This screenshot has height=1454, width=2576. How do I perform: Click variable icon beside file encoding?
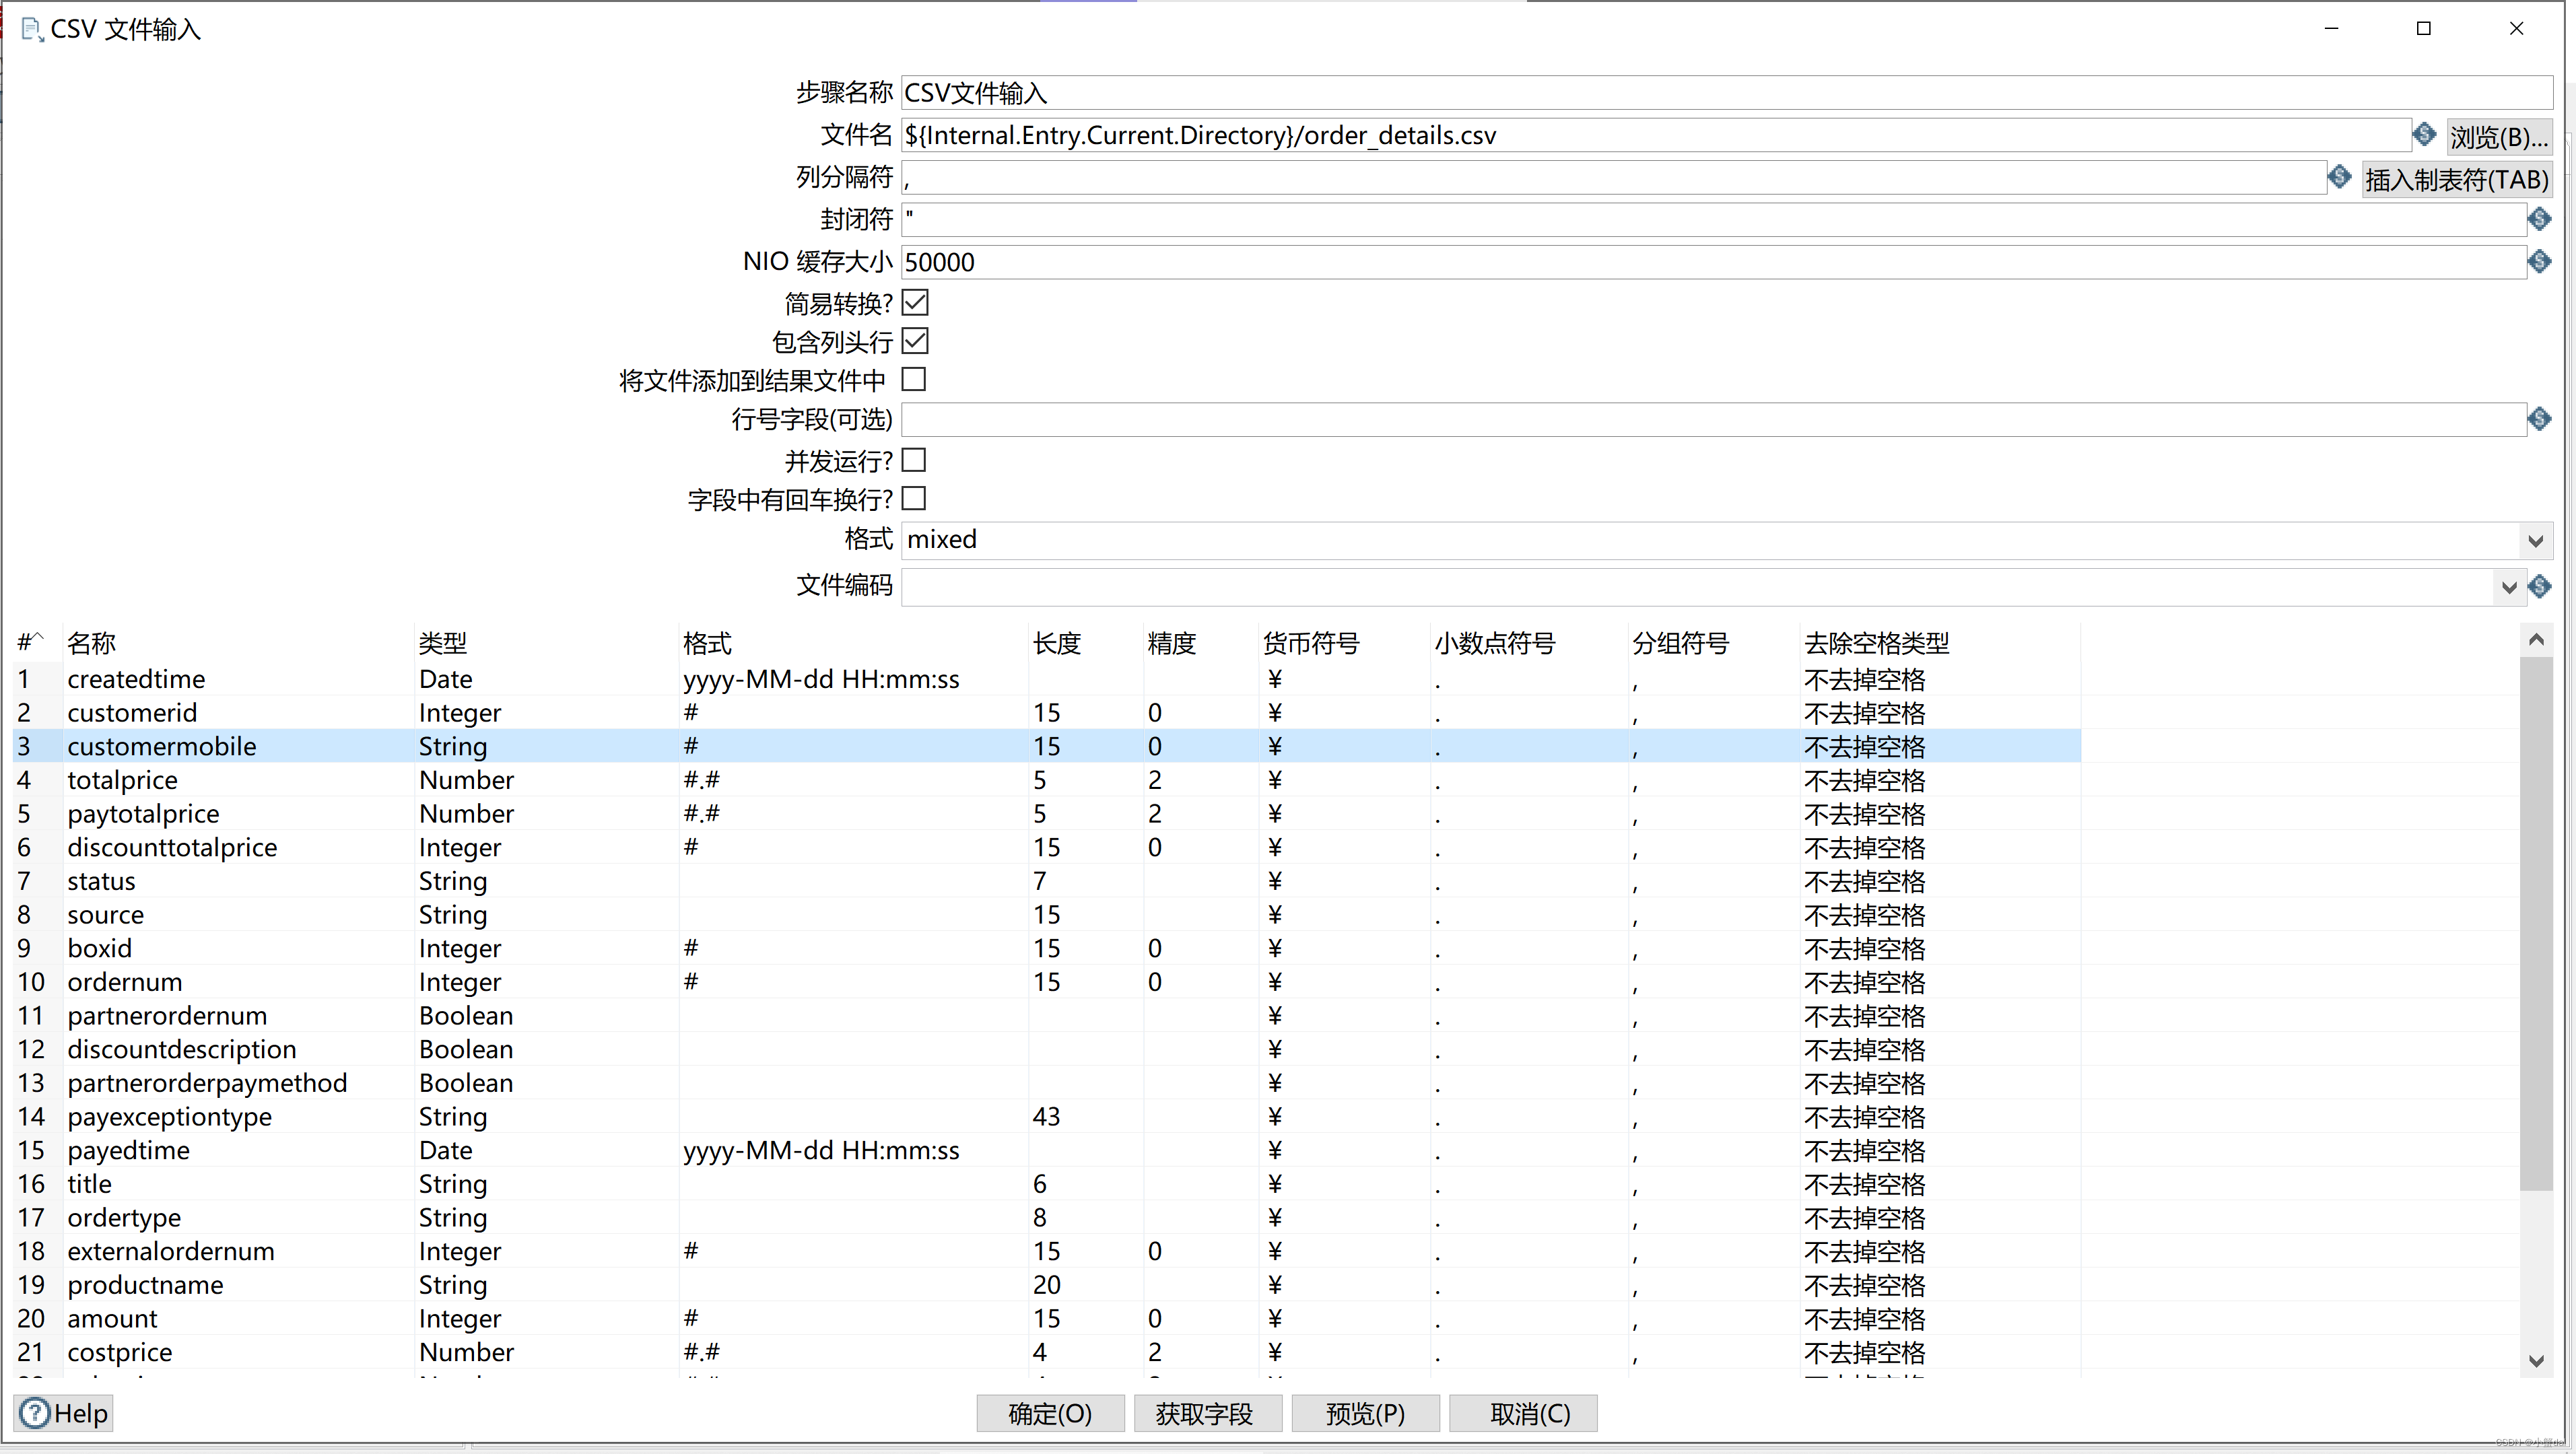pyautogui.click(x=2539, y=586)
